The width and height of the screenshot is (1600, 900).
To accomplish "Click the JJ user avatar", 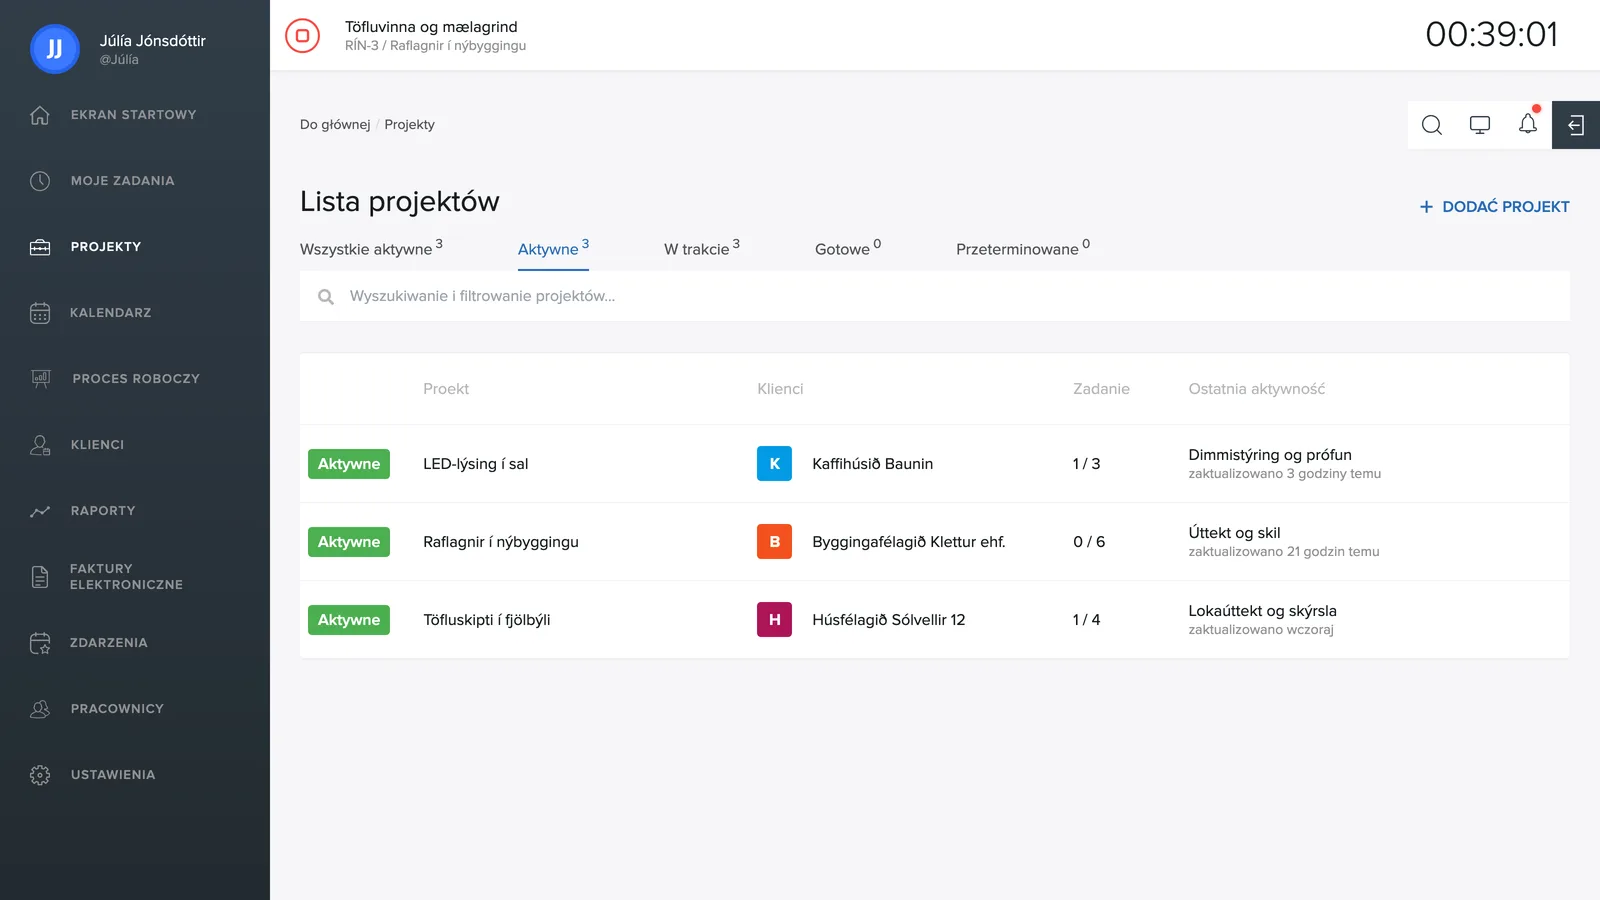I will tap(55, 49).
